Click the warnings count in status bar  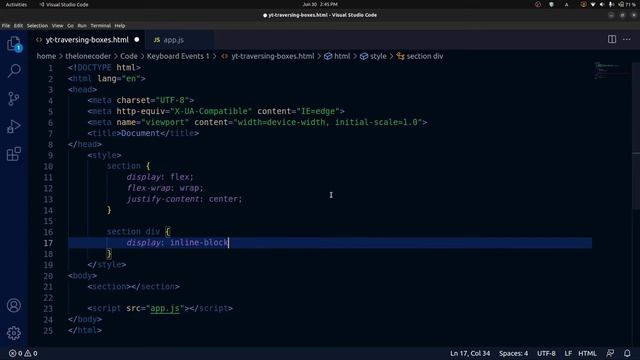(31, 353)
